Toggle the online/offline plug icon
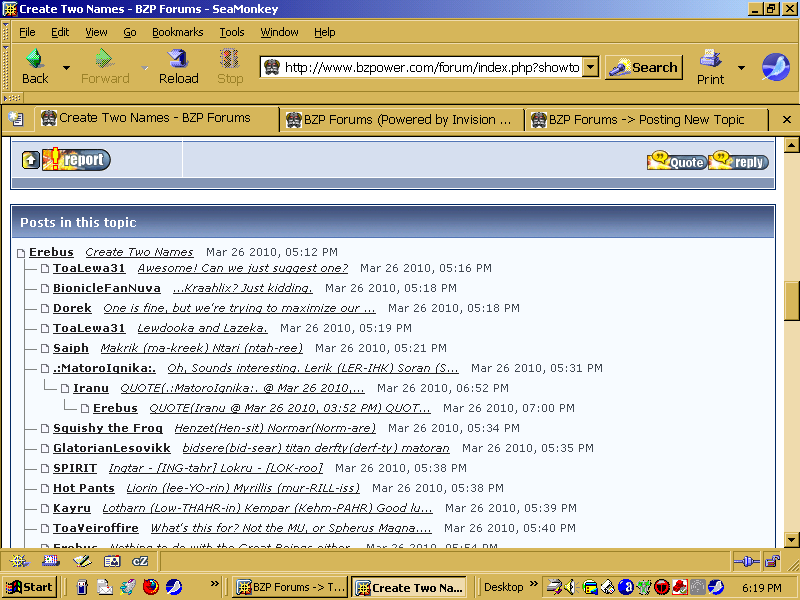The height and width of the screenshot is (600, 800). [x=746, y=562]
